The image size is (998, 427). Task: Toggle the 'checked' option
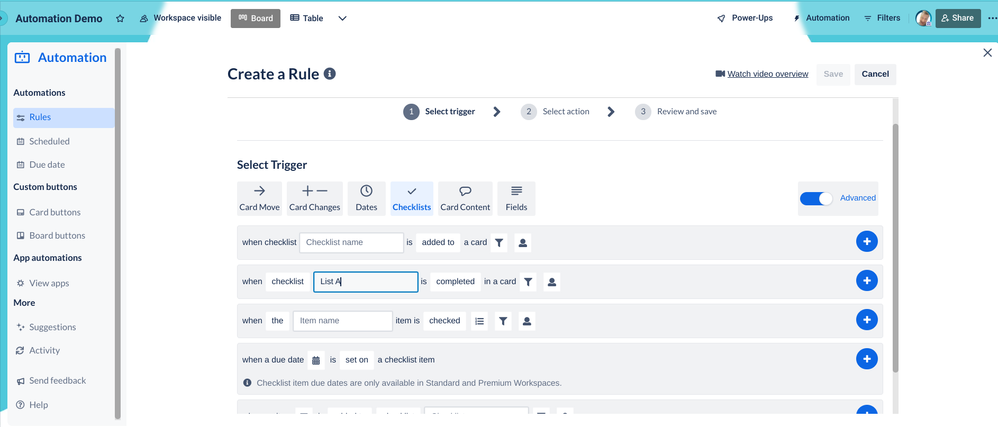[x=444, y=321]
